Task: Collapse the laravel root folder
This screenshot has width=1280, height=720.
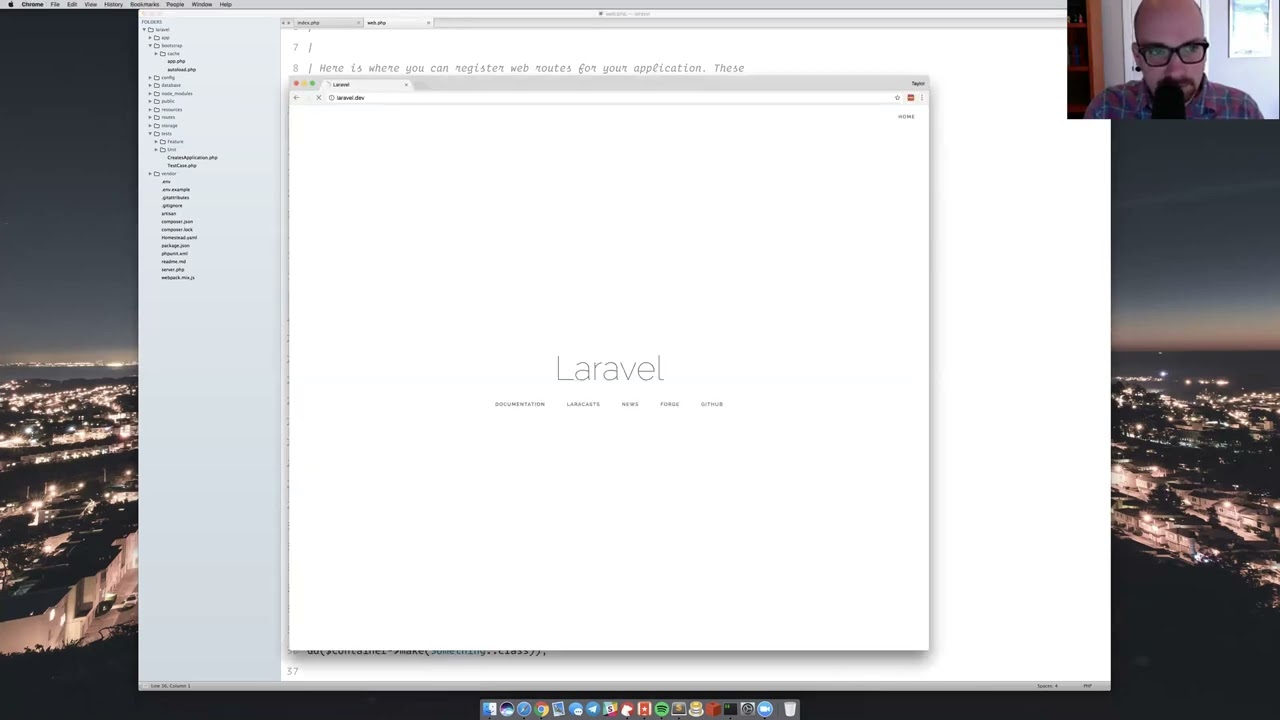Action: [x=144, y=30]
